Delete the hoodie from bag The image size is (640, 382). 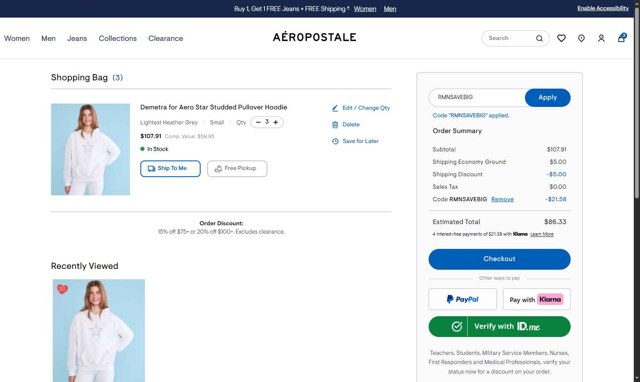(351, 124)
